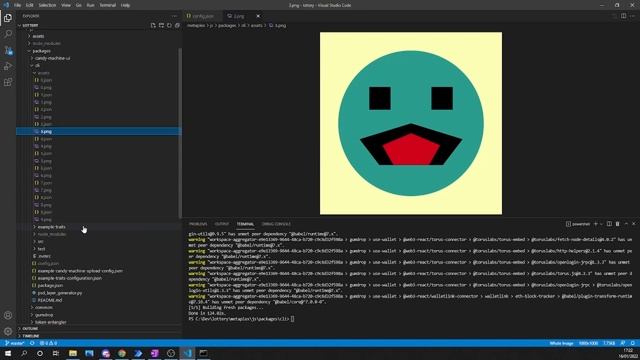Open the terminal launch profile dropdown arrow
The height and width of the screenshot is (360, 640).
[x=601, y=224]
